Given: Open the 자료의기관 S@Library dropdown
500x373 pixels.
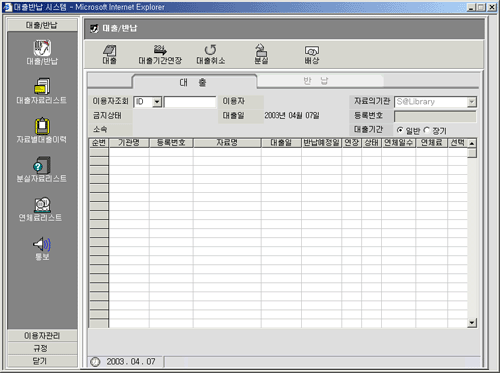Looking at the screenshot, I should [x=471, y=102].
